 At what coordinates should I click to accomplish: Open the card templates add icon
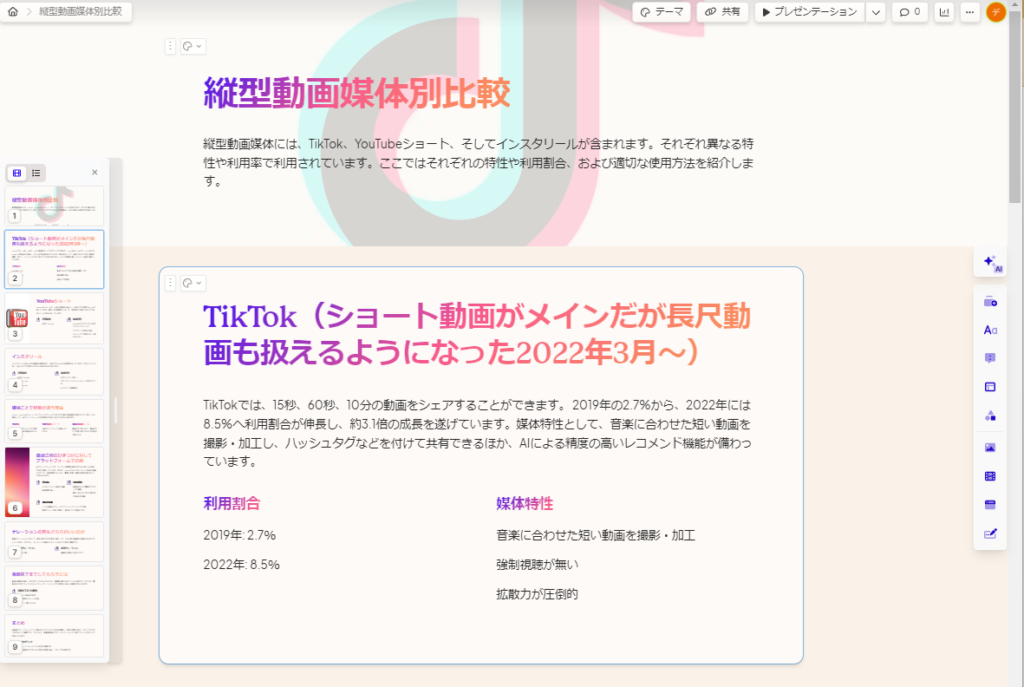point(990,302)
